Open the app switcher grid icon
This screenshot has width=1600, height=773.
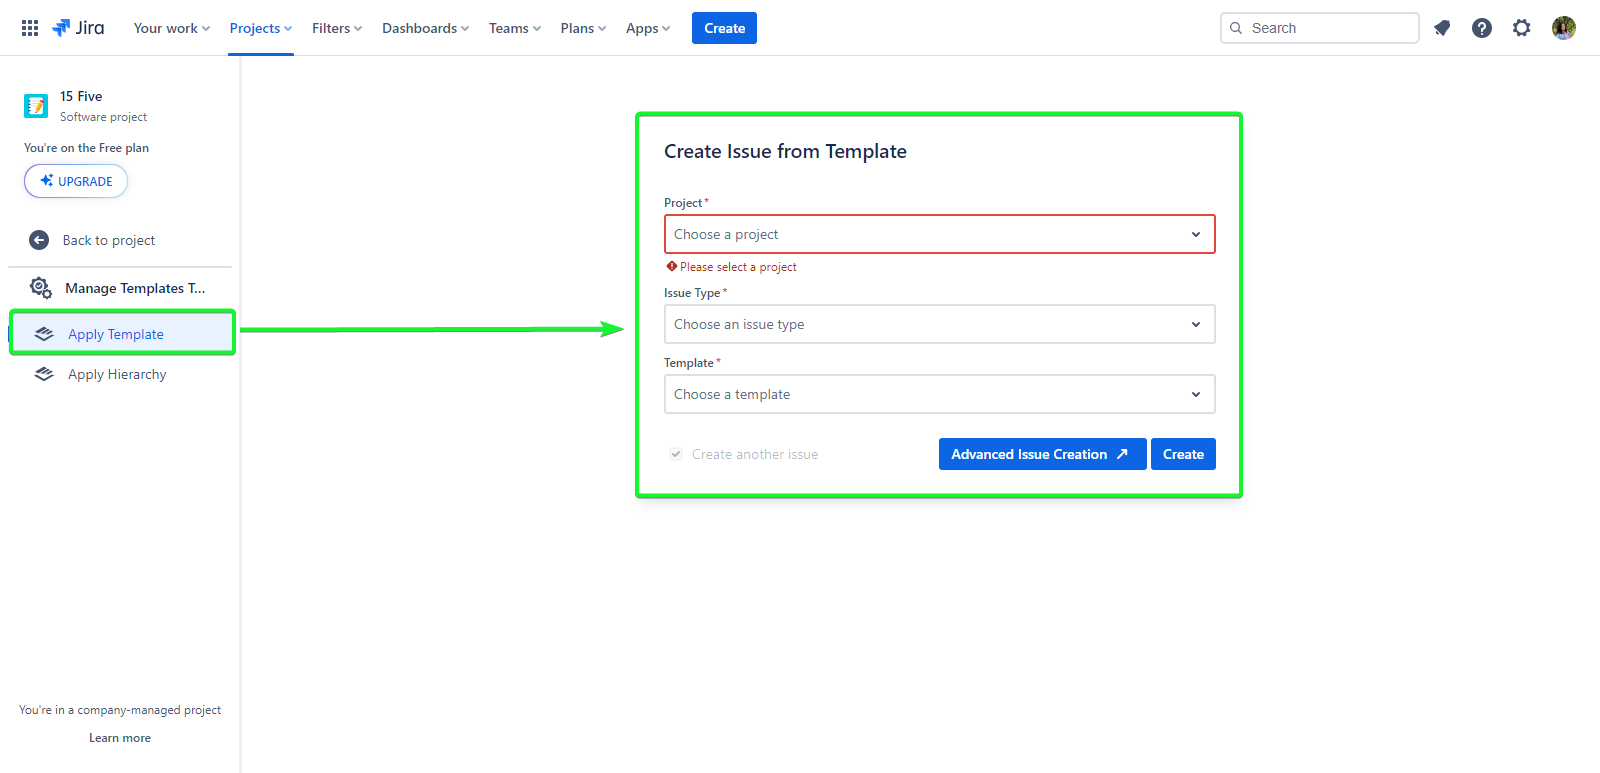coord(30,28)
